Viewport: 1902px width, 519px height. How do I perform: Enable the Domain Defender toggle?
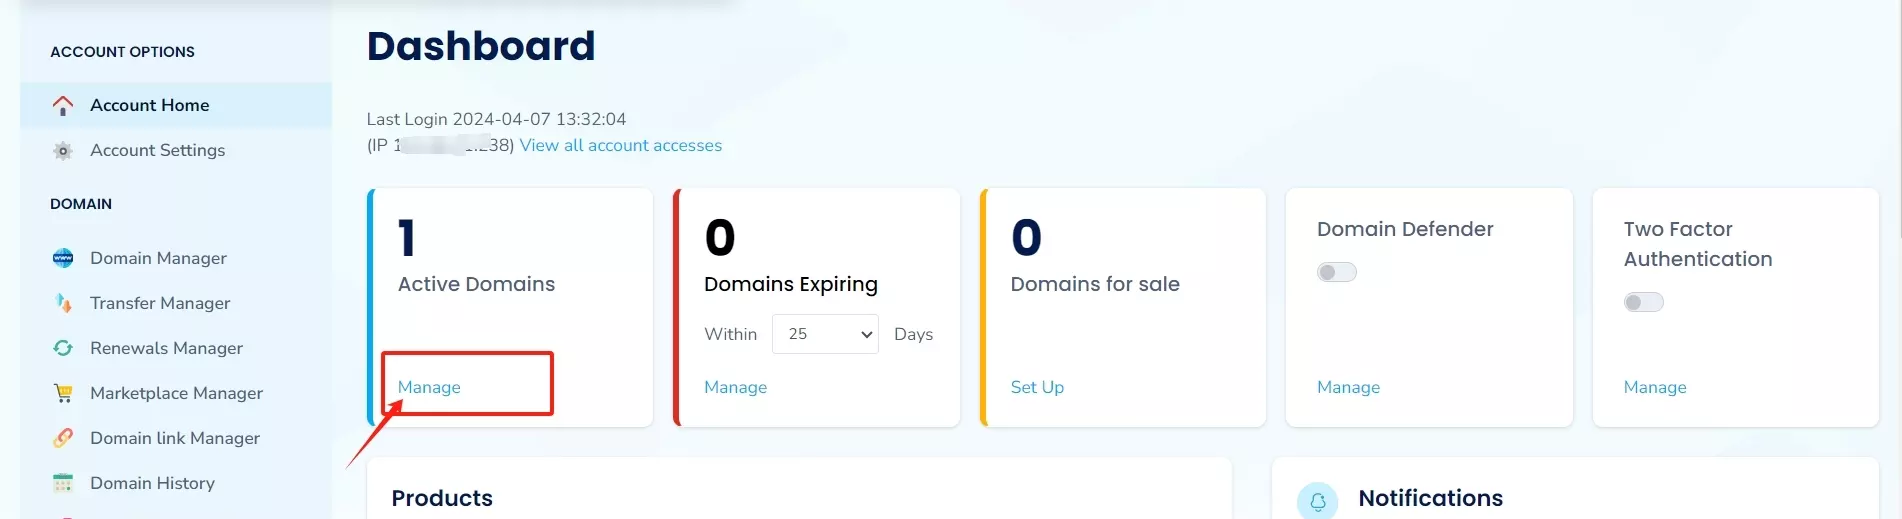tap(1336, 272)
